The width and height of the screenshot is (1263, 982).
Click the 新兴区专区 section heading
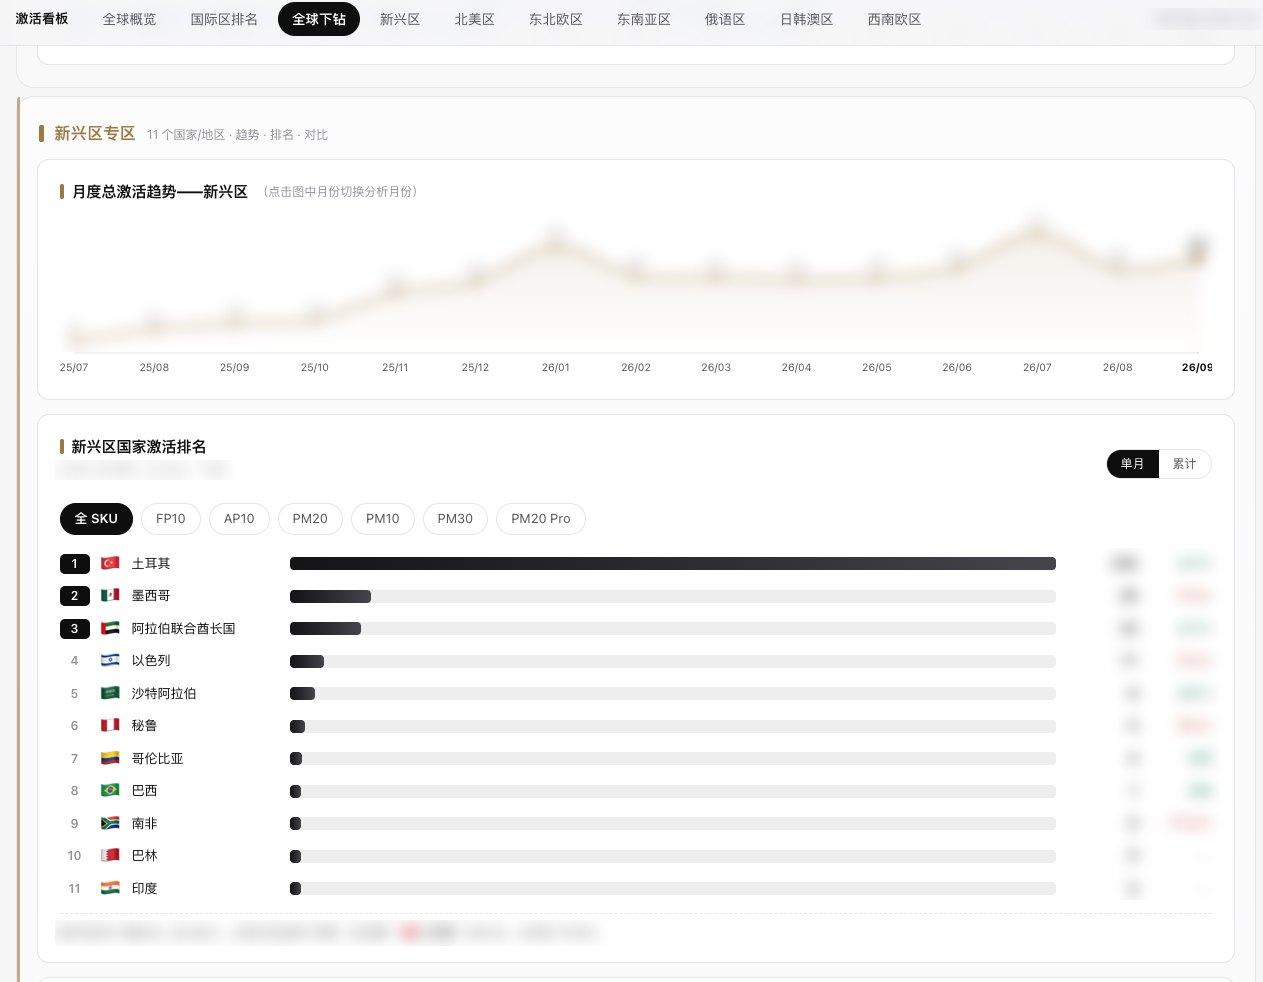(x=94, y=133)
